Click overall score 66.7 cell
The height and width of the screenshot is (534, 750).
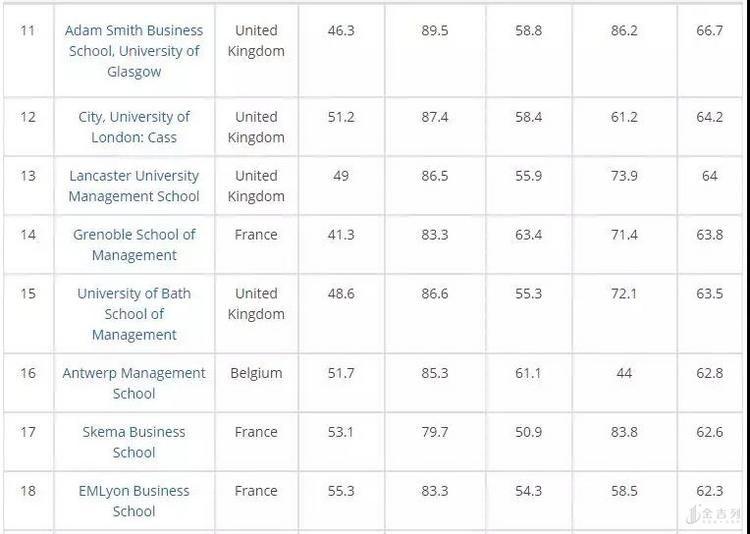tap(709, 31)
